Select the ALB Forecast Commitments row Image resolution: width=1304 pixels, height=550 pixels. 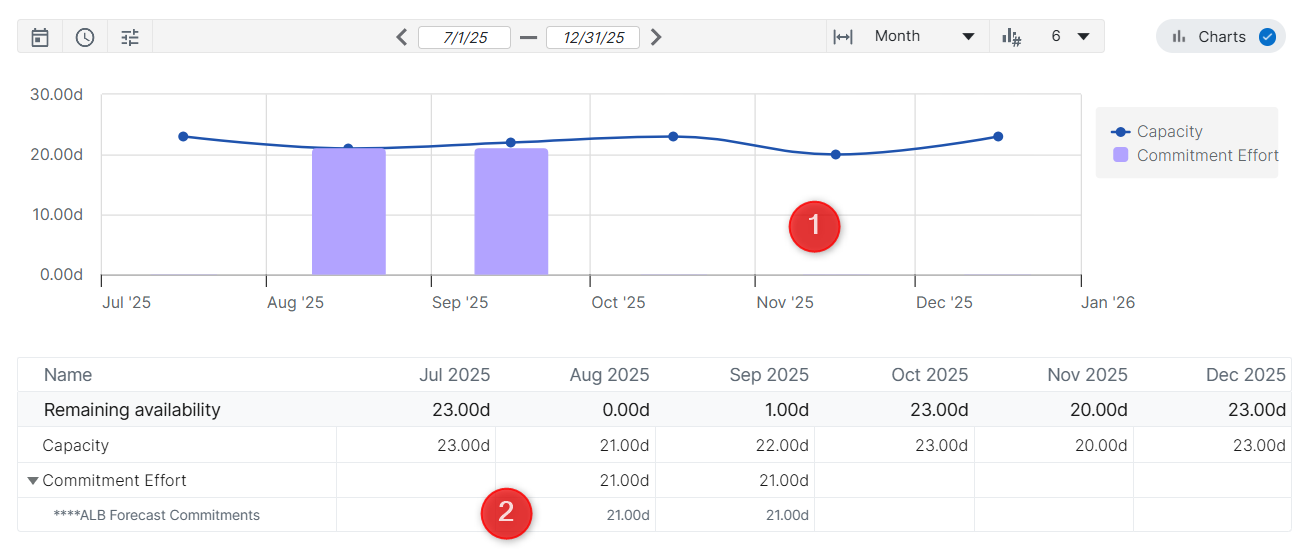coord(156,516)
